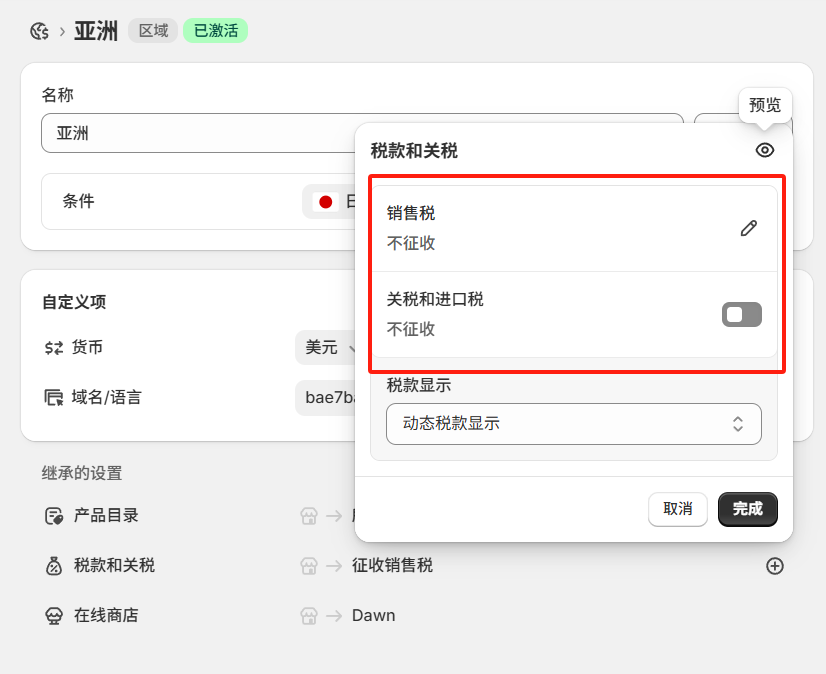
Task: Click the 货币 currency icon
Action: [x=52, y=348]
